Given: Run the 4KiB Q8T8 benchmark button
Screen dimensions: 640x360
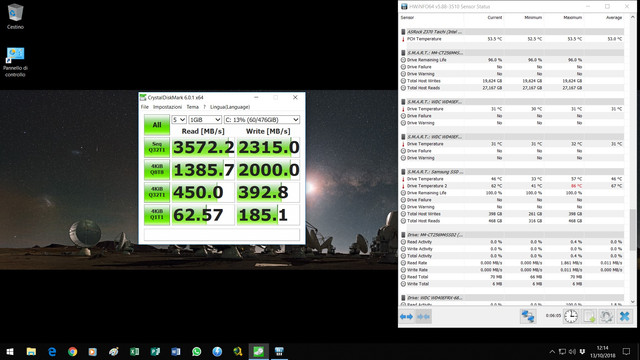Looking at the screenshot, I should pyautogui.click(x=157, y=170).
